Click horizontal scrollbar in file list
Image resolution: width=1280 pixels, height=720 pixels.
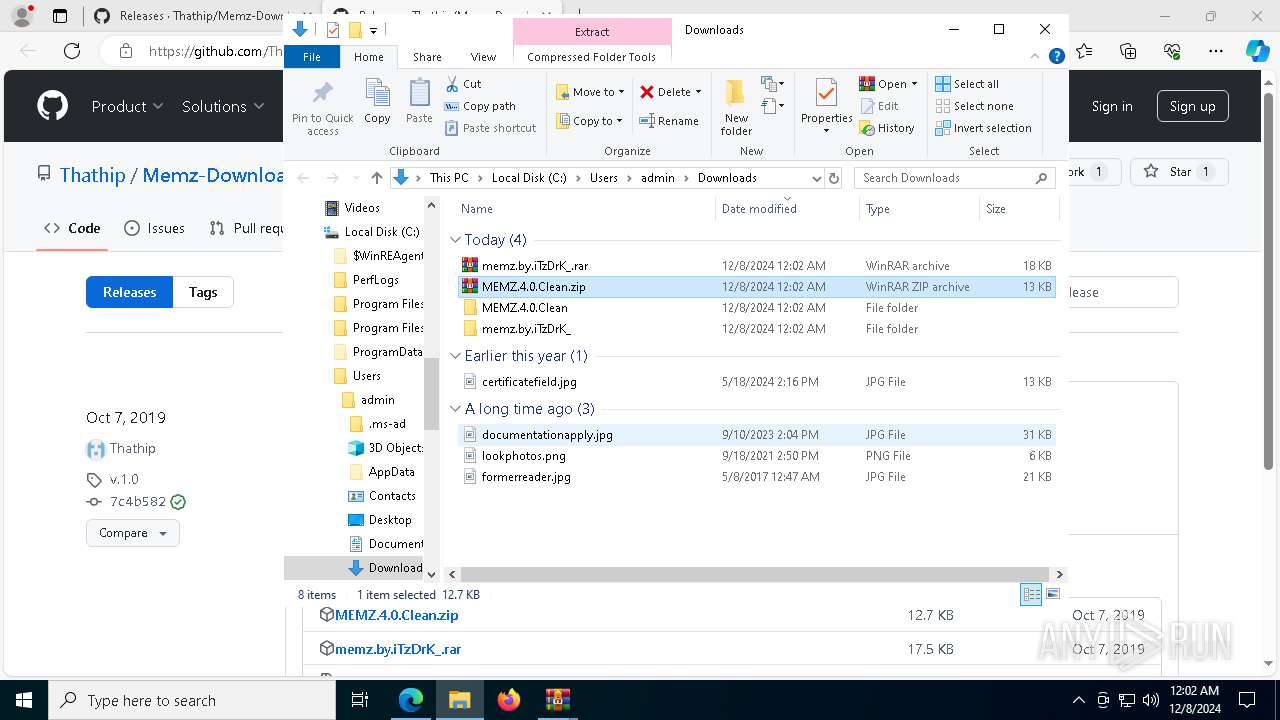pyautogui.click(x=756, y=574)
